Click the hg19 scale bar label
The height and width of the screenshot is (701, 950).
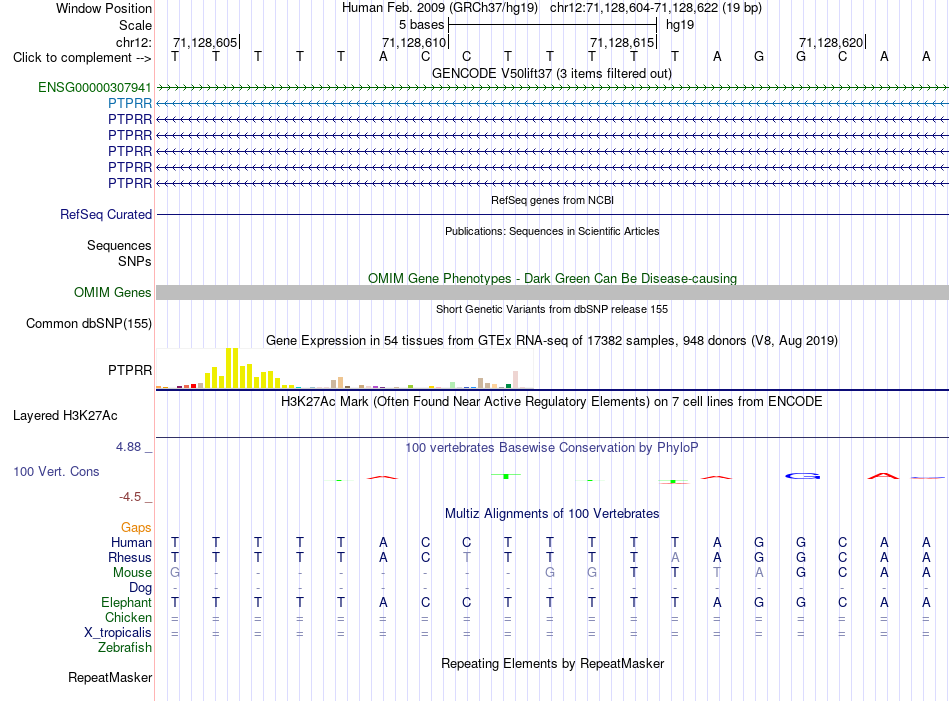pos(680,25)
